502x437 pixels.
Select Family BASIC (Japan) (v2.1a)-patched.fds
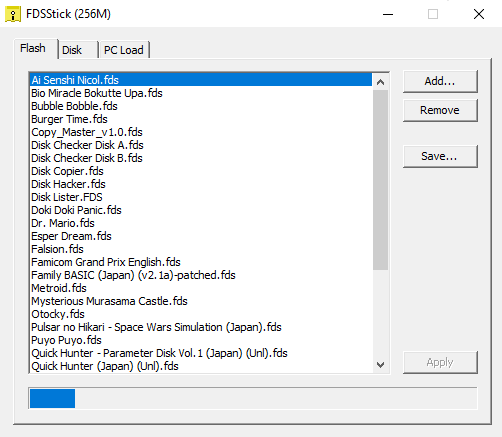click(201, 275)
